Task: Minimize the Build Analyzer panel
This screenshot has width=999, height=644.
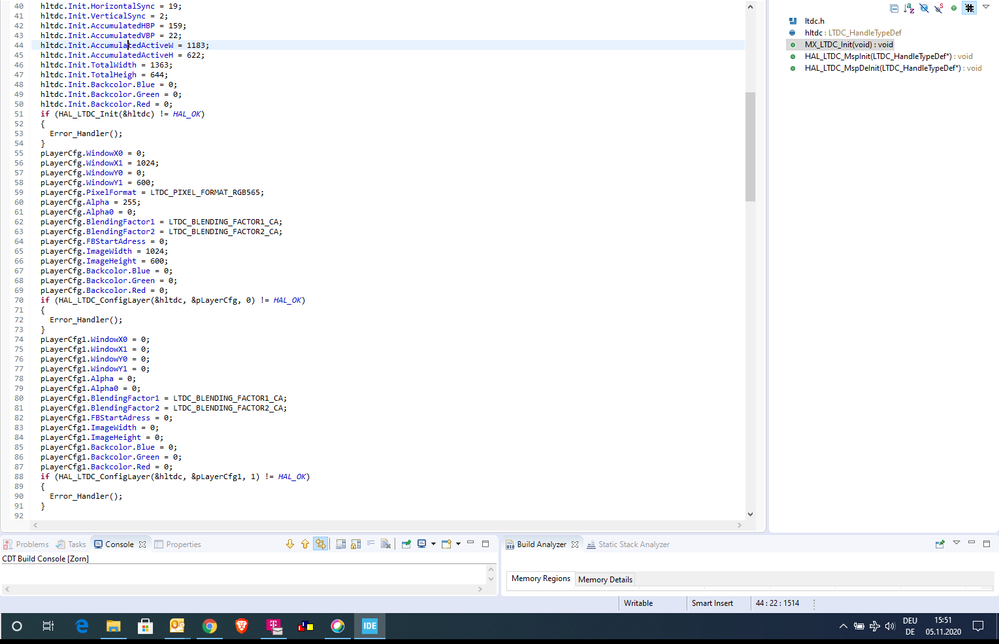Action: [972, 543]
